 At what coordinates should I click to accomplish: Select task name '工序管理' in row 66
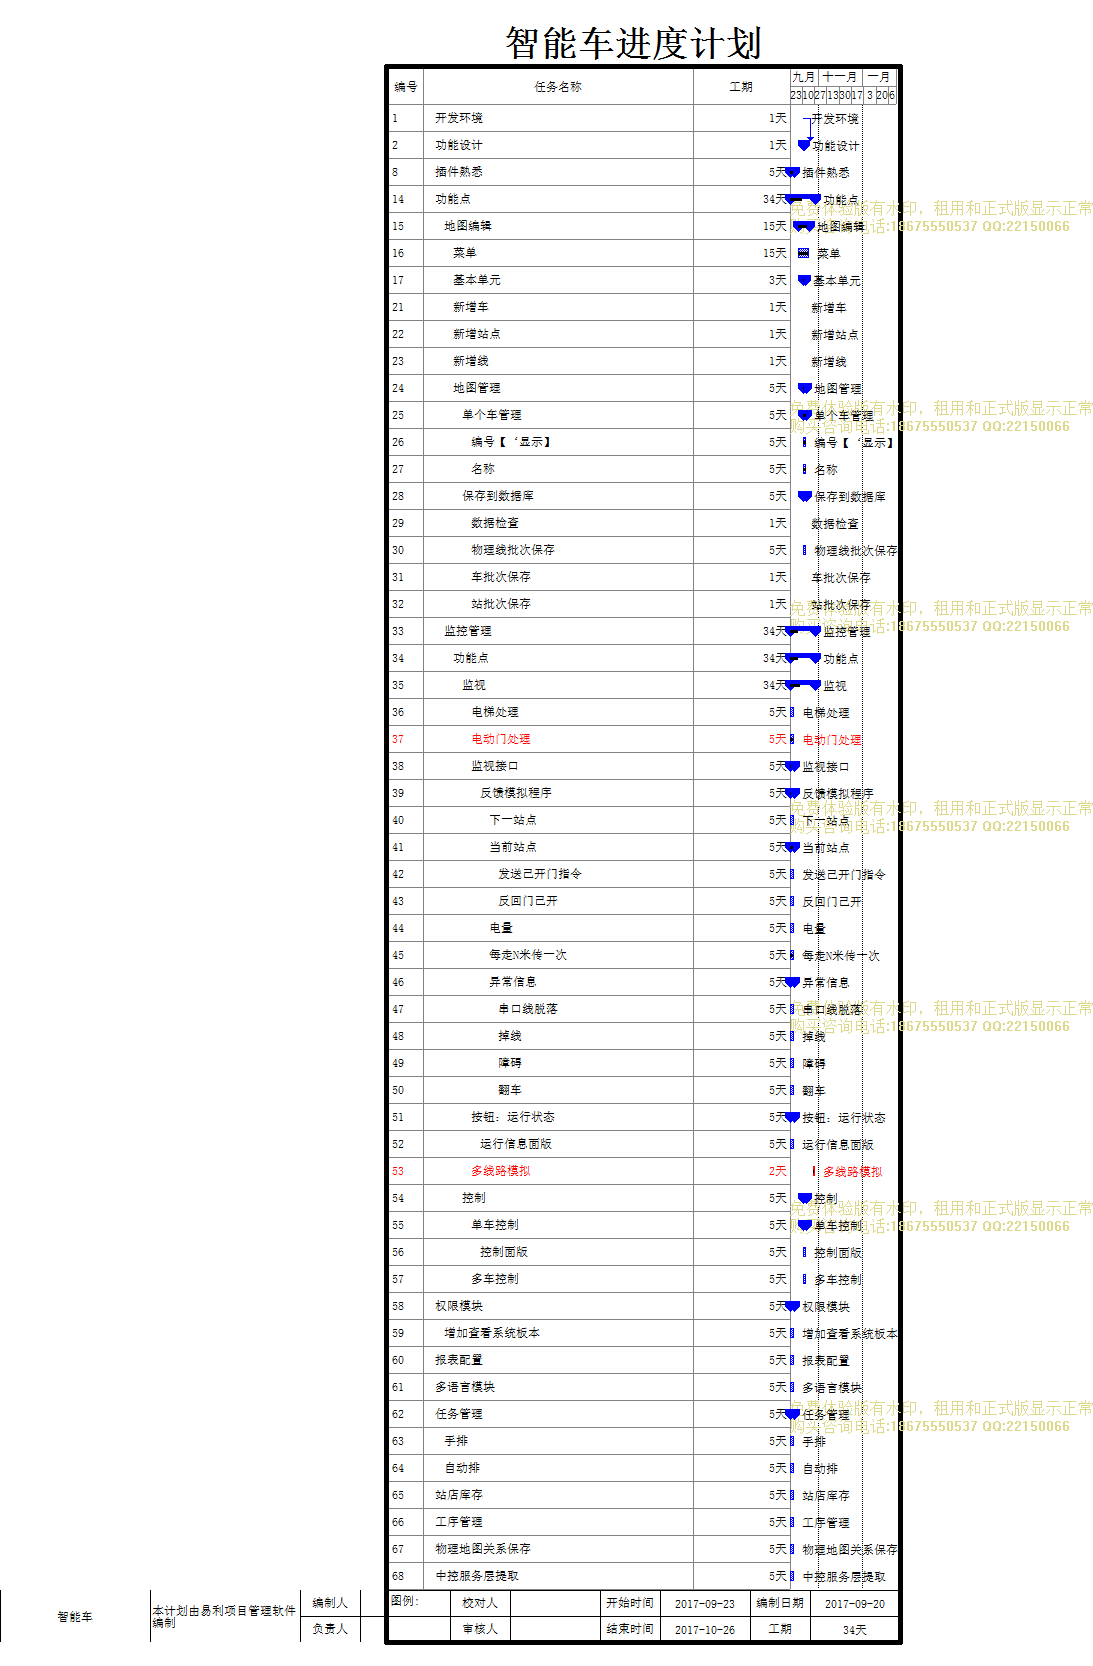[459, 1522]
